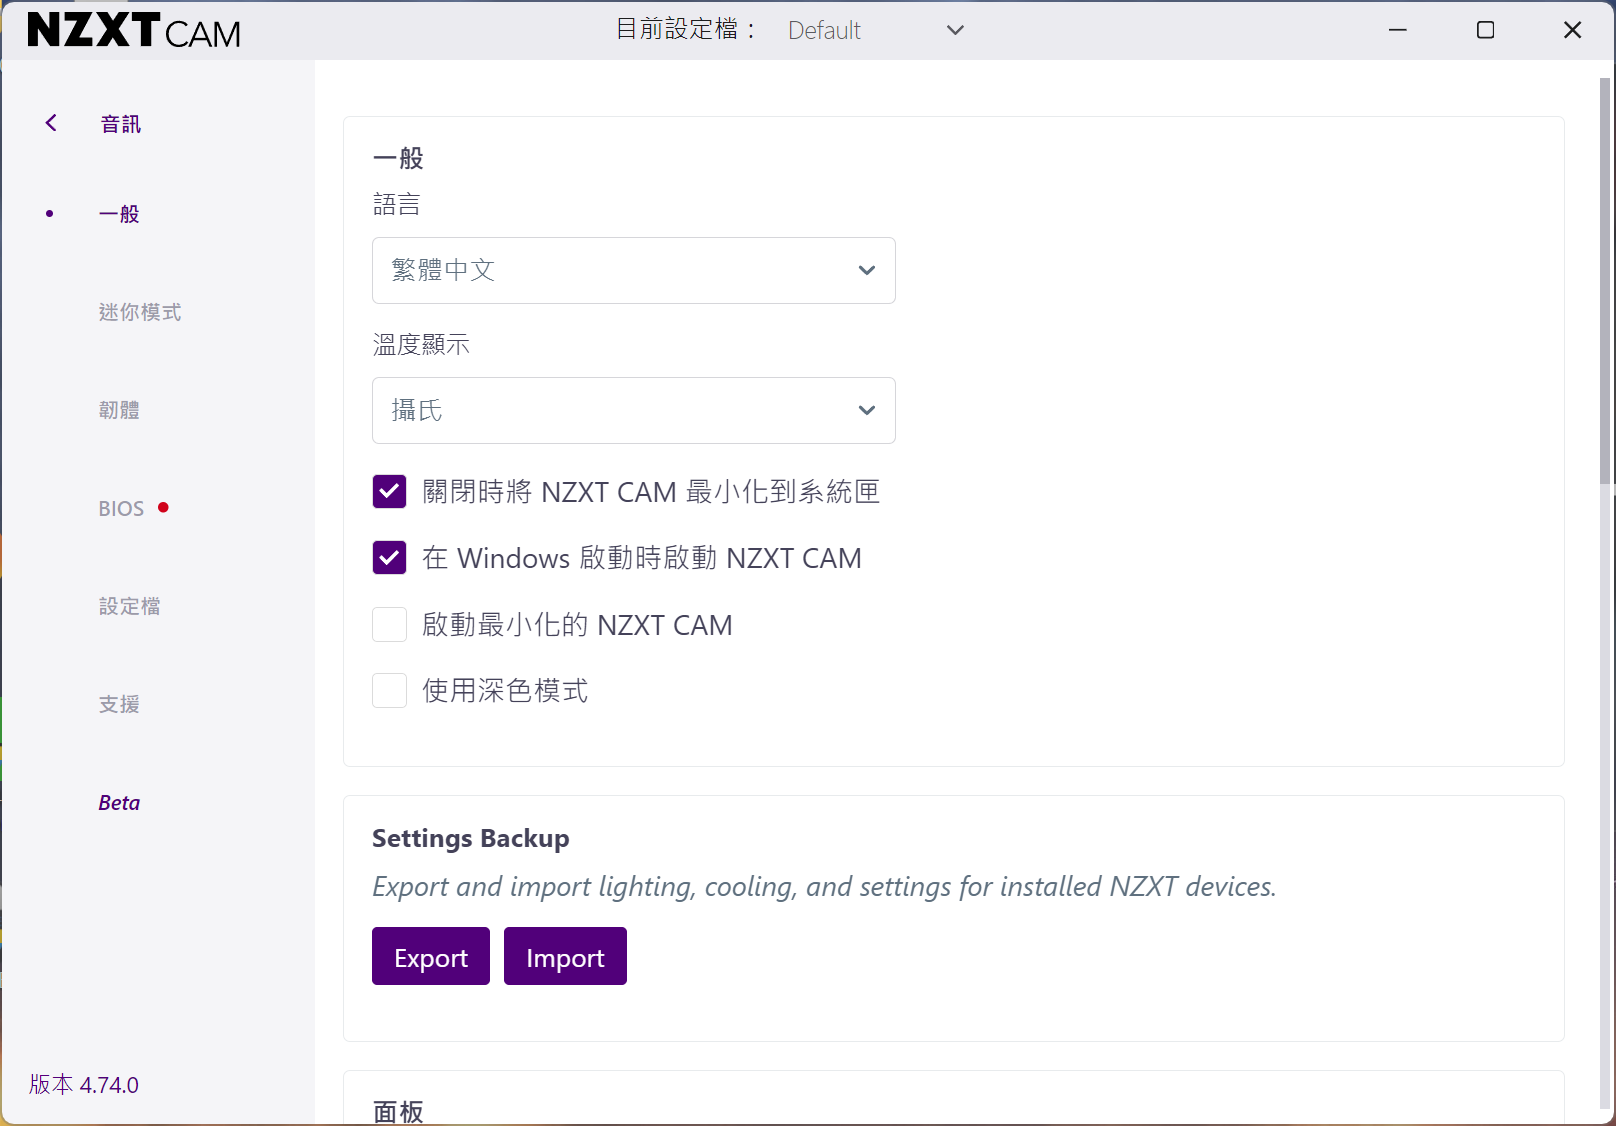Close the NZXT CAM window
The width and height of the screenshot is (1616, 1126).
1572,30
